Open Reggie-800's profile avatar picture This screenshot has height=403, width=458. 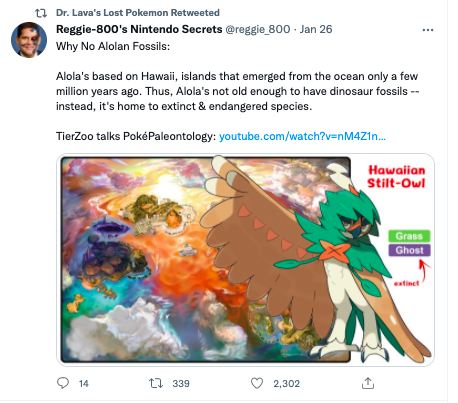click(x=29, y=40)
